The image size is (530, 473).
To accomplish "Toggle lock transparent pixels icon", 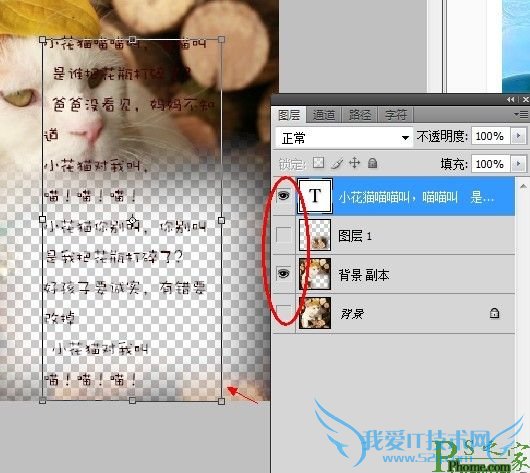I will point(318,163).
